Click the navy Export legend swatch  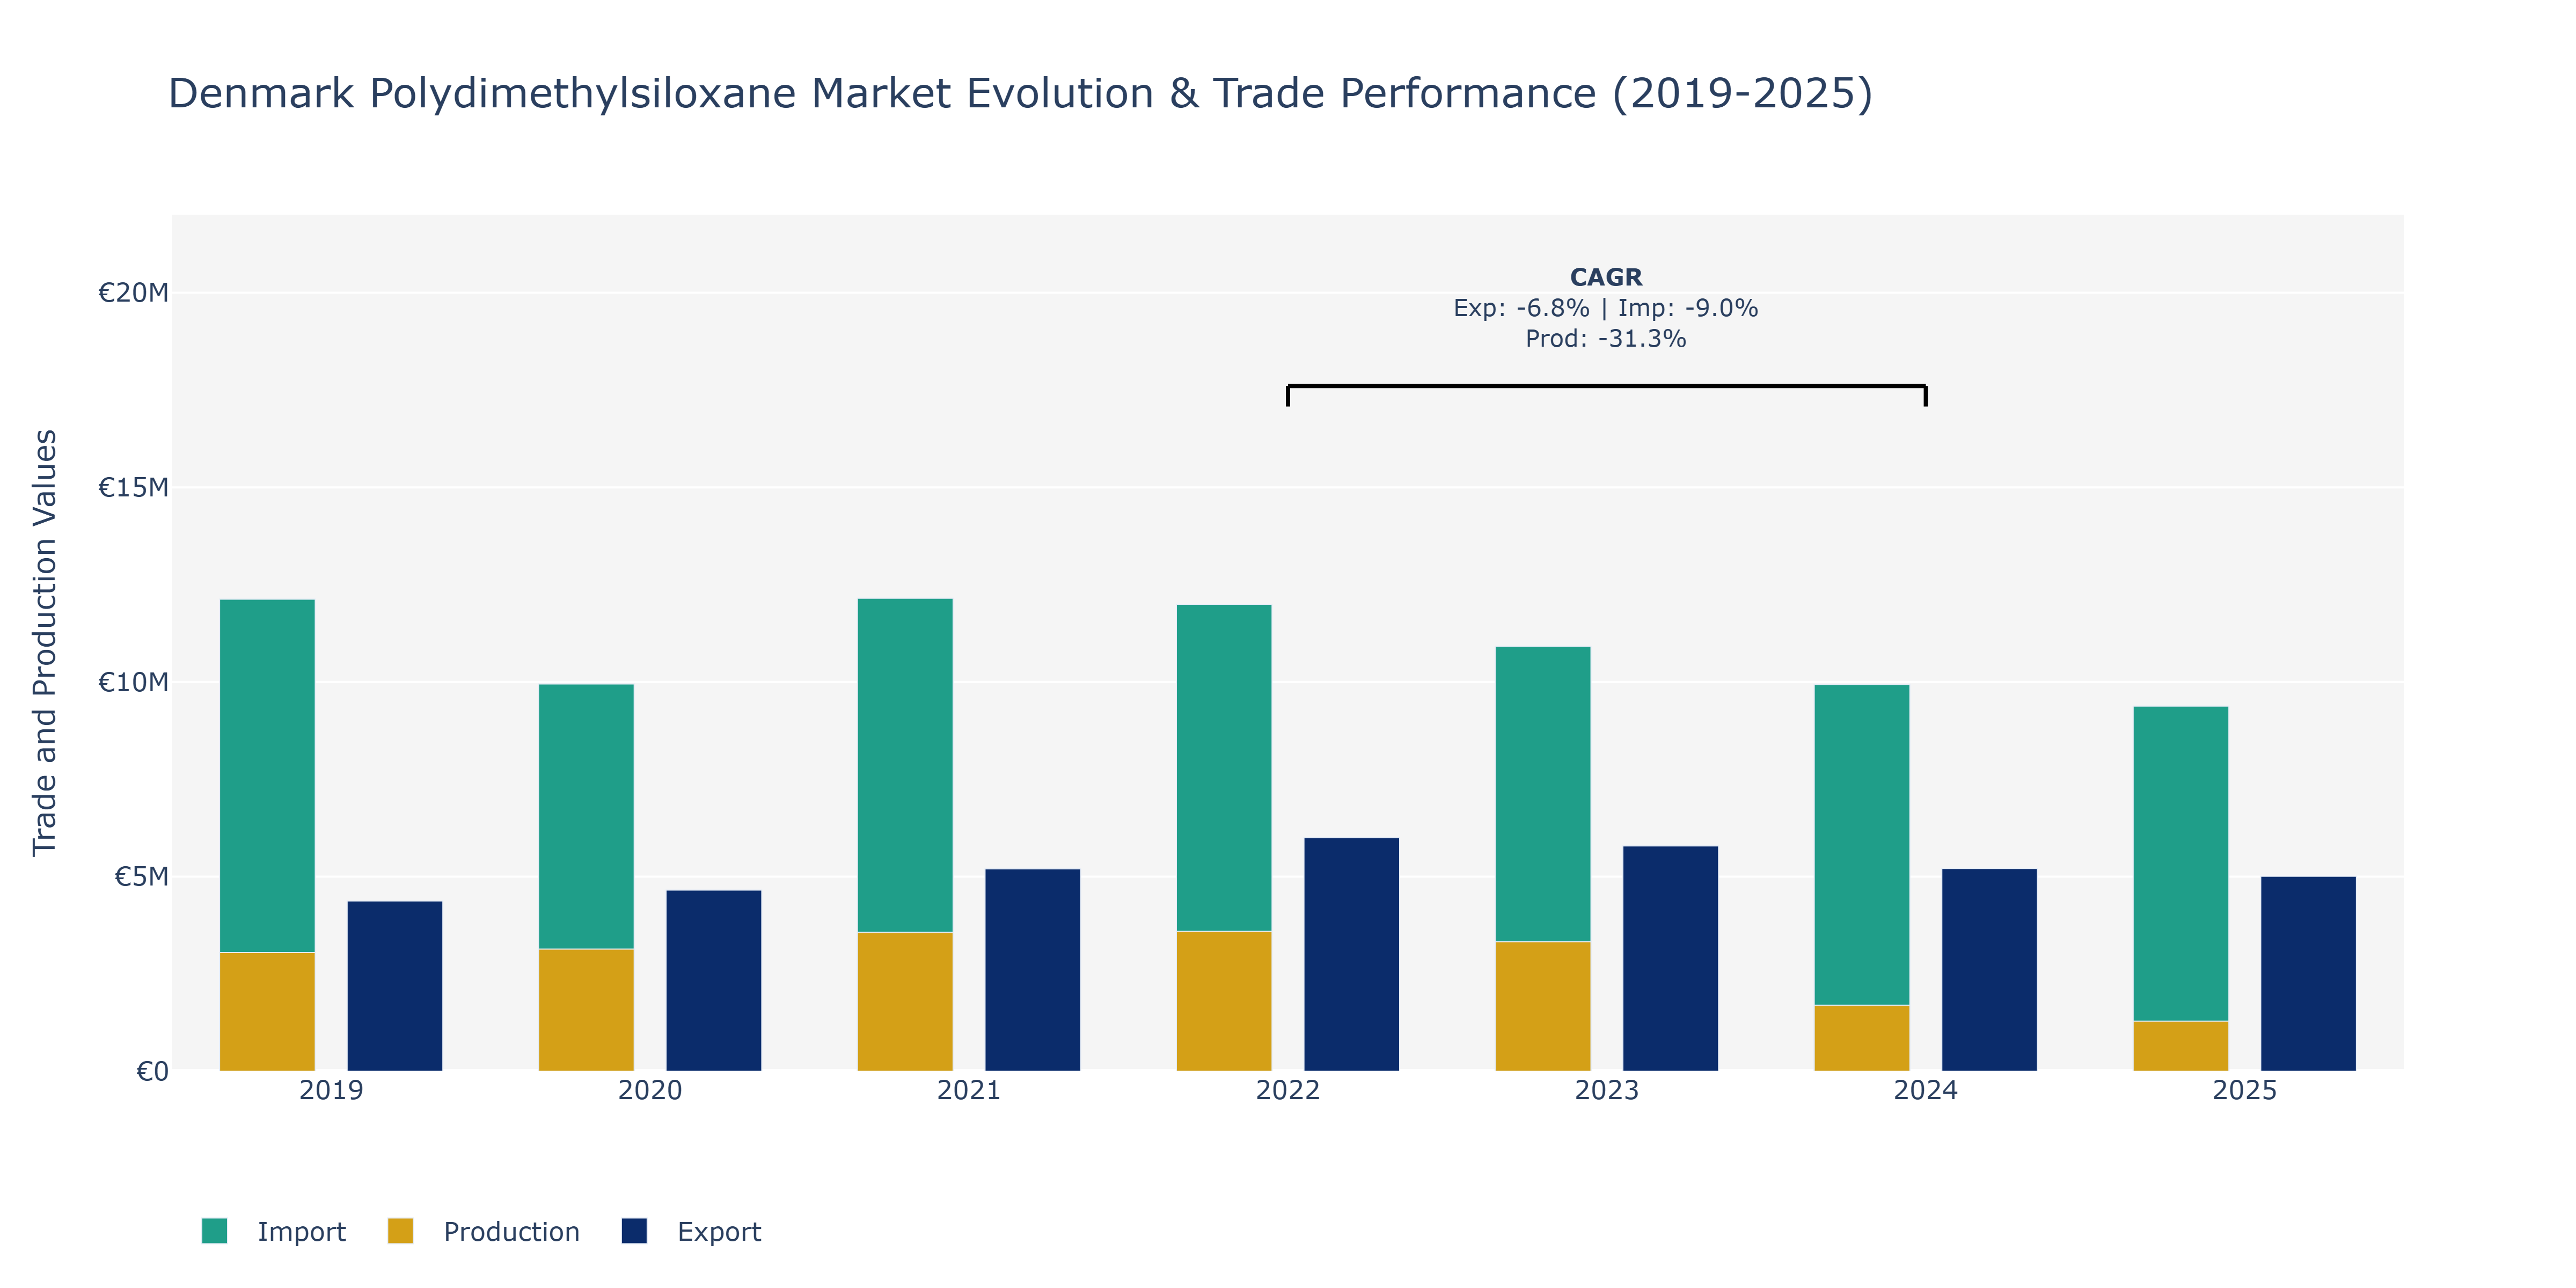click(x=634, y=1231)
